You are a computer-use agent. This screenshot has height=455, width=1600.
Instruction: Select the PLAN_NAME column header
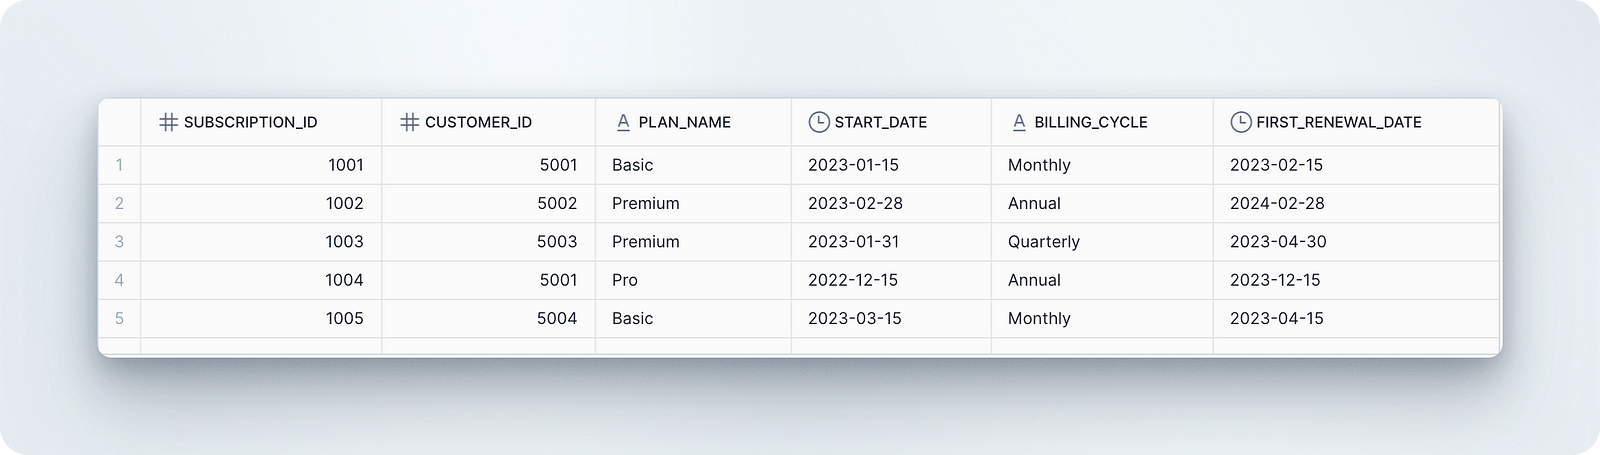[x=693, y=122]
